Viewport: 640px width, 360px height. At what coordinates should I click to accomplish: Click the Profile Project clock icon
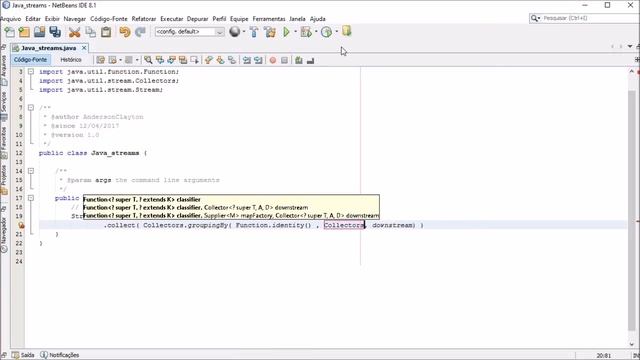(x=326, y=32)
